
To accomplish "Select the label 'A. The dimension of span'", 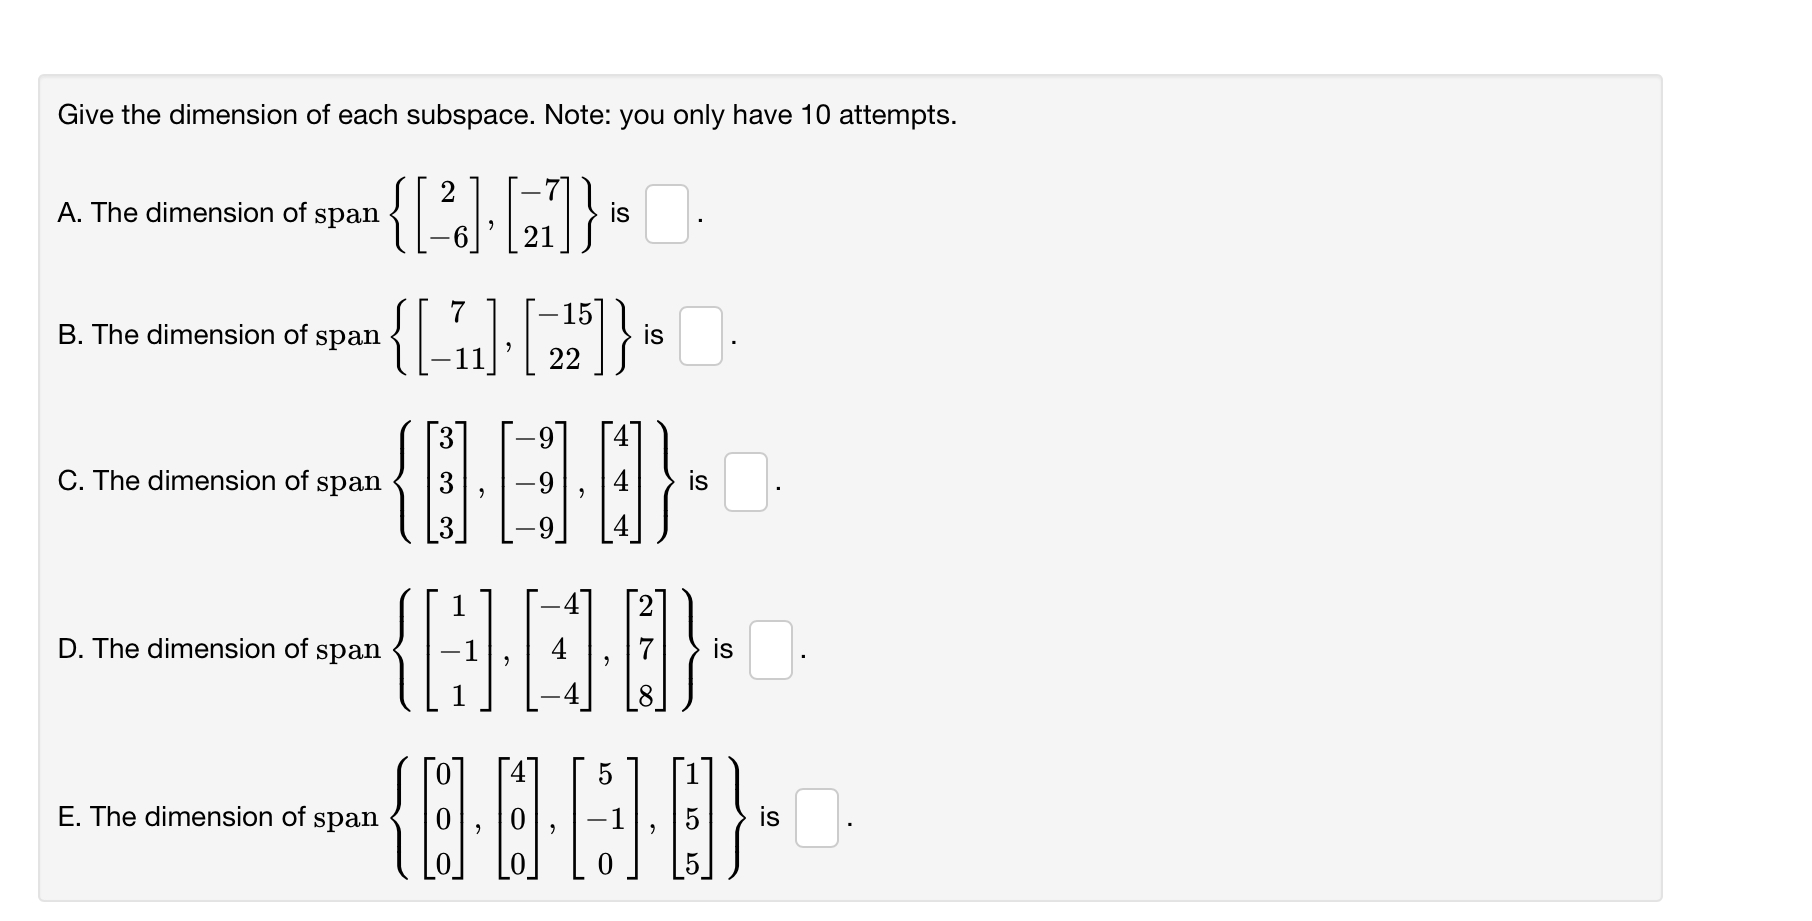I will pyautogui.click(x=218, y=213).
